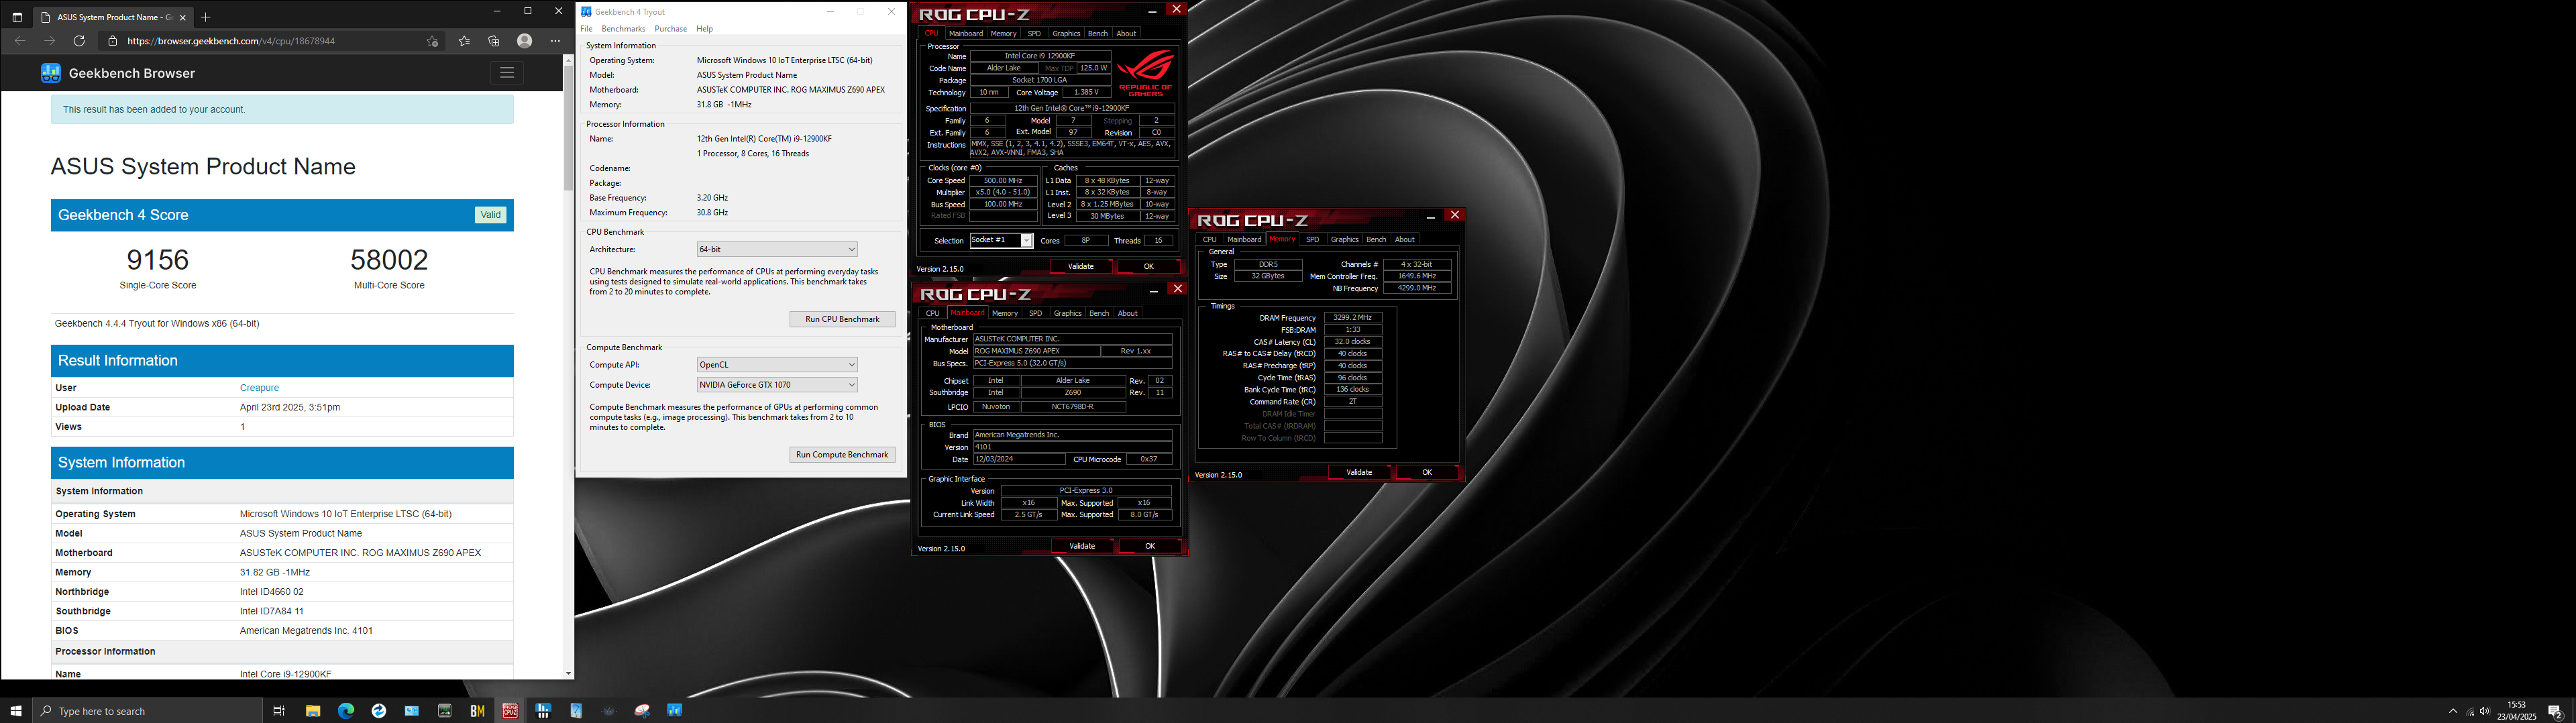Image resolution: width=2576 pixels, height=723 pixels.
Task: Click OK in the CPU-Z Memory window
Action: click(x=1427, y=472)
